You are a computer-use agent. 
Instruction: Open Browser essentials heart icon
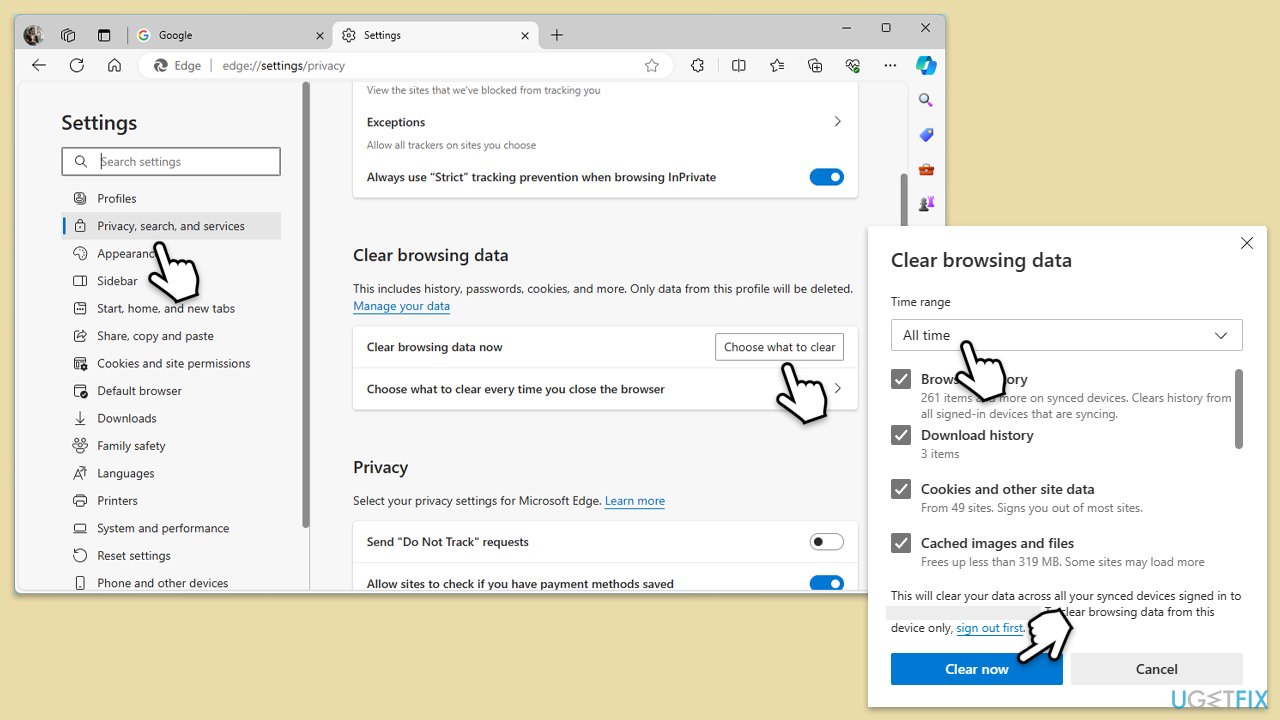(853, 65)
